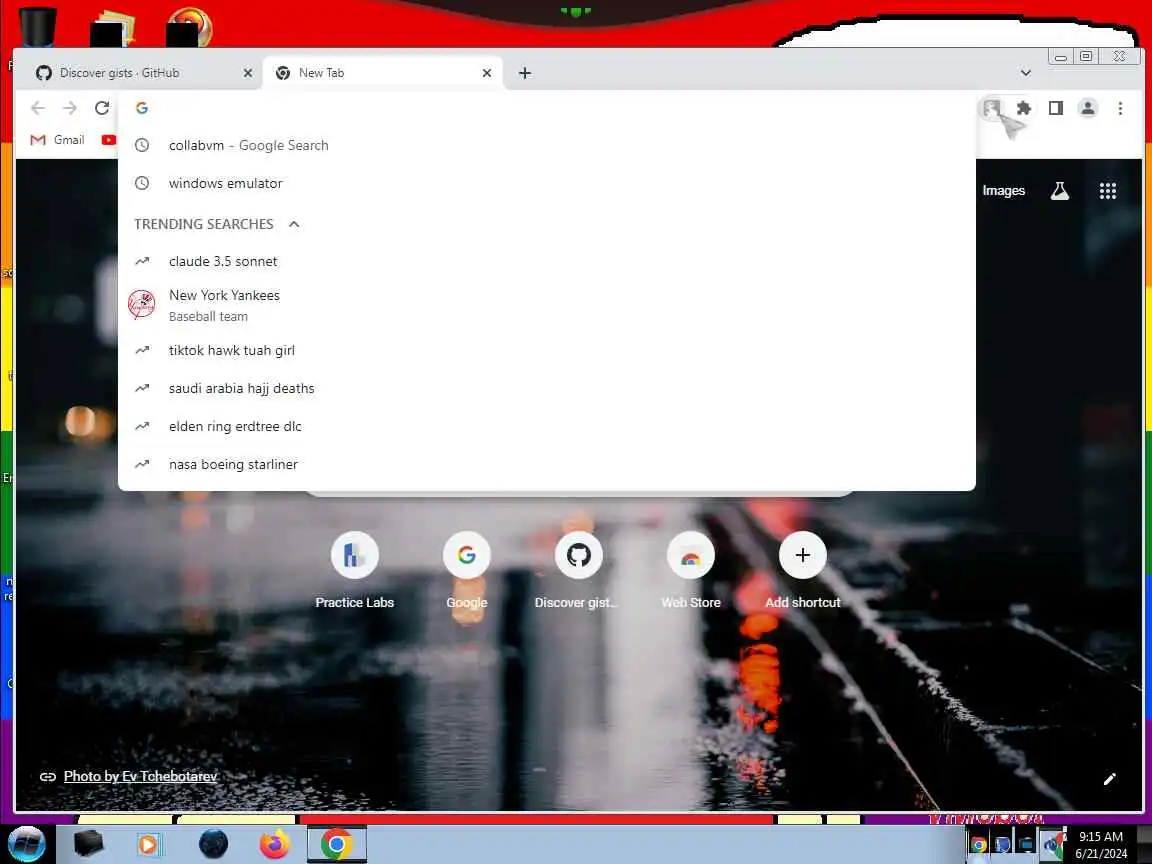
Task: Open a new tab with plus button
Action: click(525, 73)
